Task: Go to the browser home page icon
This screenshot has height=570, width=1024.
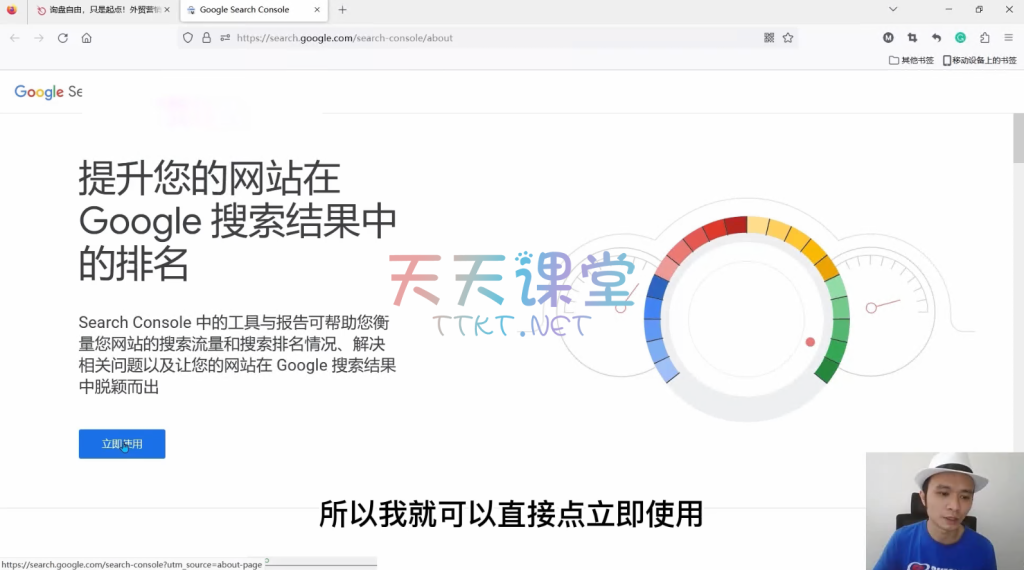Action: (x=87, y=38)
